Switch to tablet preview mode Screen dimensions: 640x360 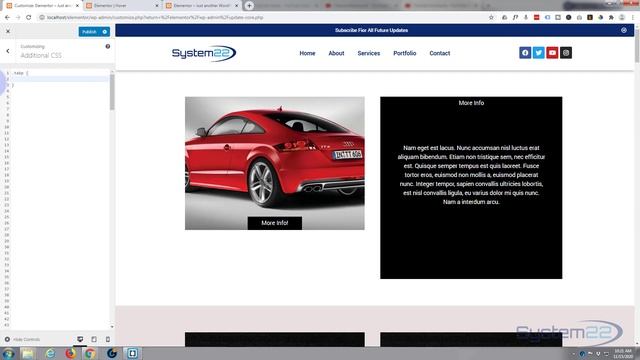[x=94, y=339]
